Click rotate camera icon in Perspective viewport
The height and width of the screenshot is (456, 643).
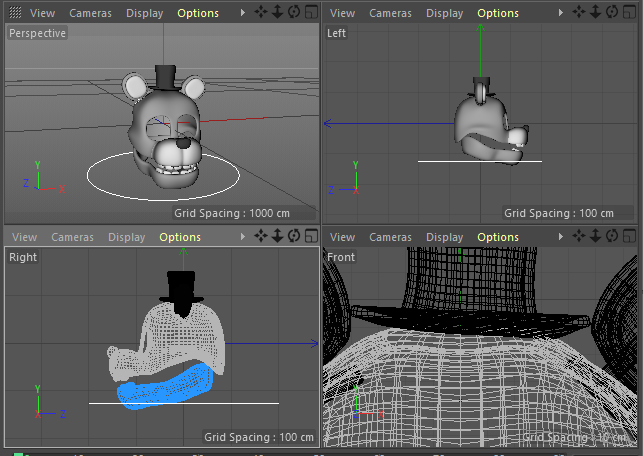[x=294, y=12]
